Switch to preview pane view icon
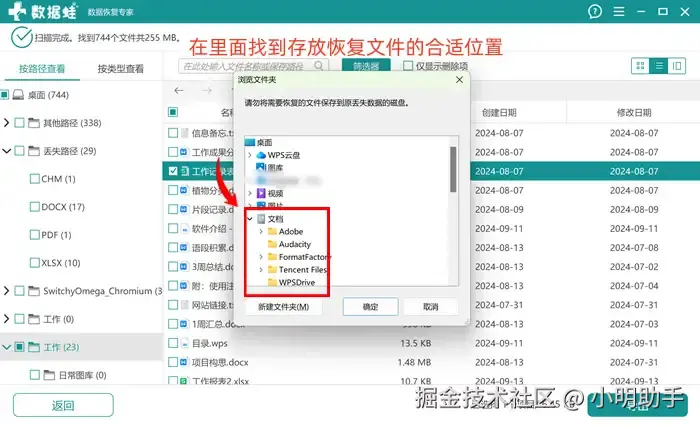The height and width of the screenshot is (426, 700). click(x=677, y=66)
